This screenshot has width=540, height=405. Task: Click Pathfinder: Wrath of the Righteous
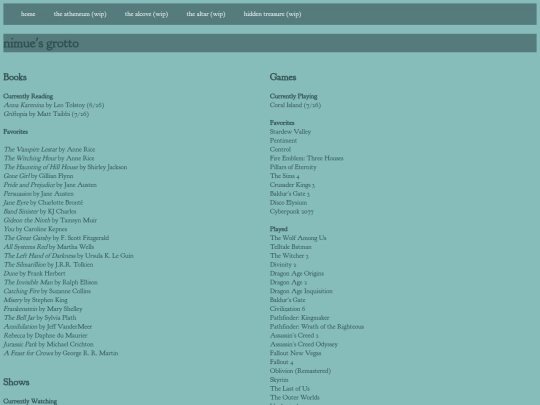click(x=317, y=326)
